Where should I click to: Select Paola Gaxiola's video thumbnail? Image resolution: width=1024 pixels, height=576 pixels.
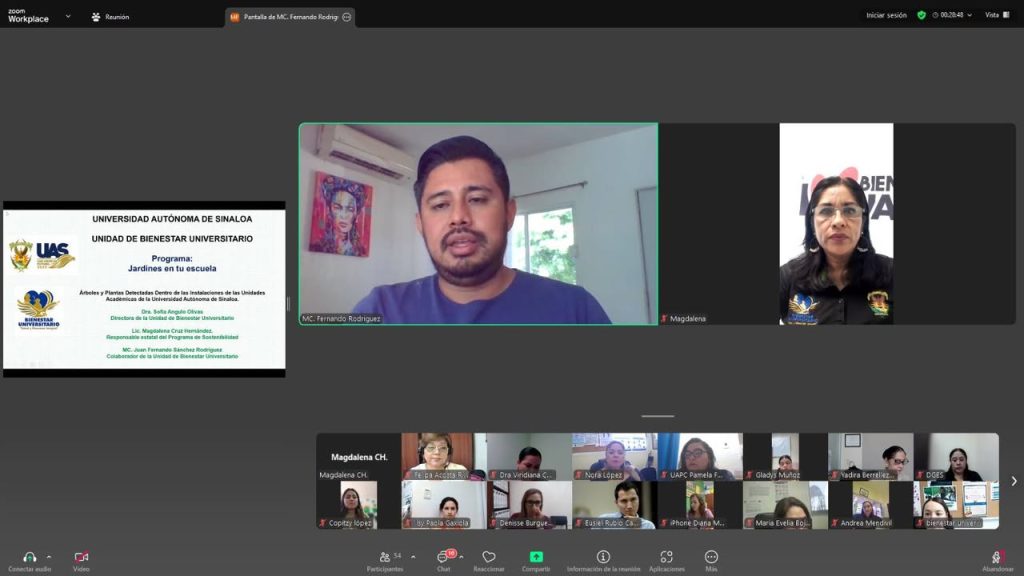point(444,505)
